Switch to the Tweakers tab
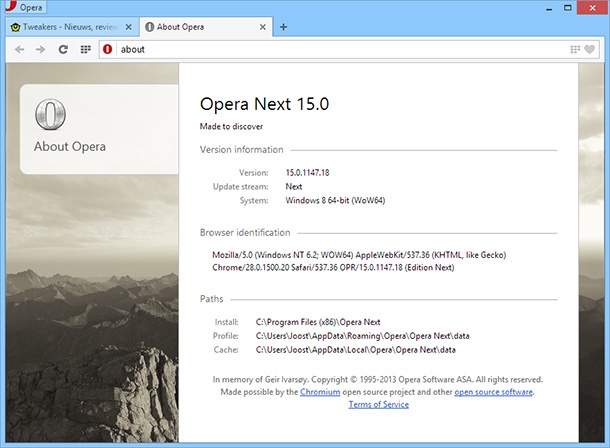610x448 pixels. coord(72,27)
